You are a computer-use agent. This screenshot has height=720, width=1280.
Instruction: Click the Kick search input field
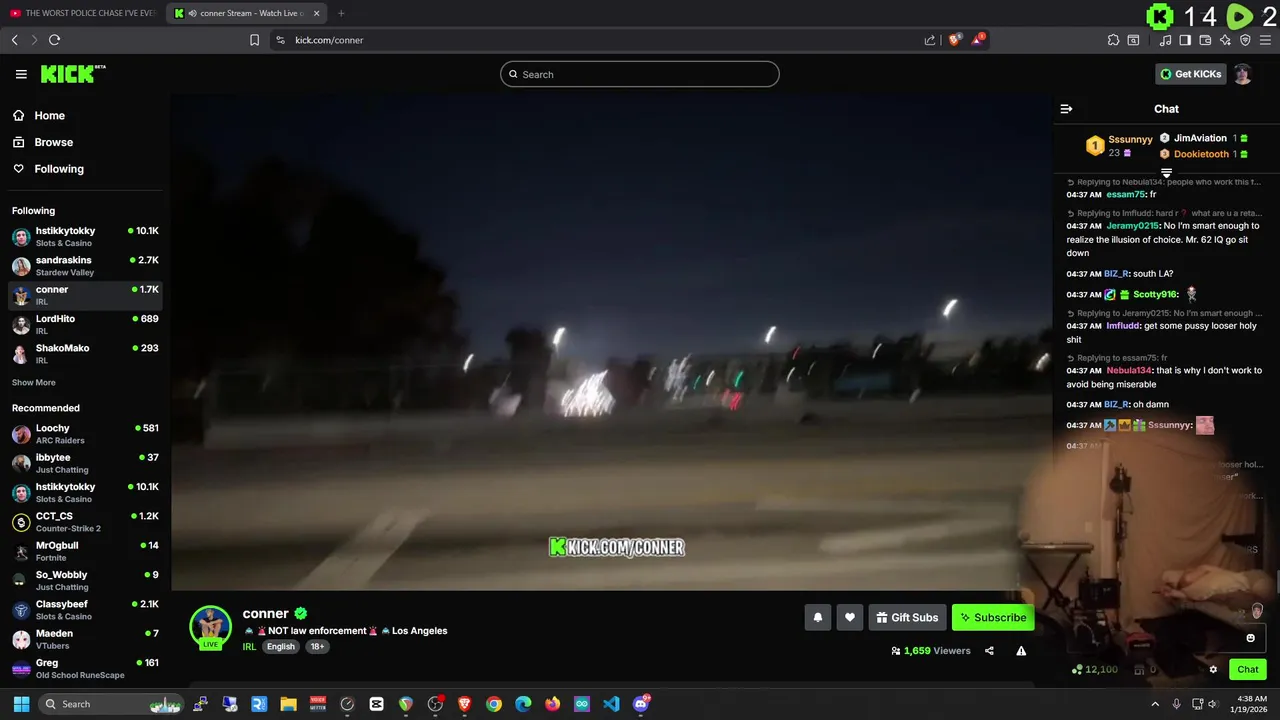pyautogui.click(x=640, y=74)
